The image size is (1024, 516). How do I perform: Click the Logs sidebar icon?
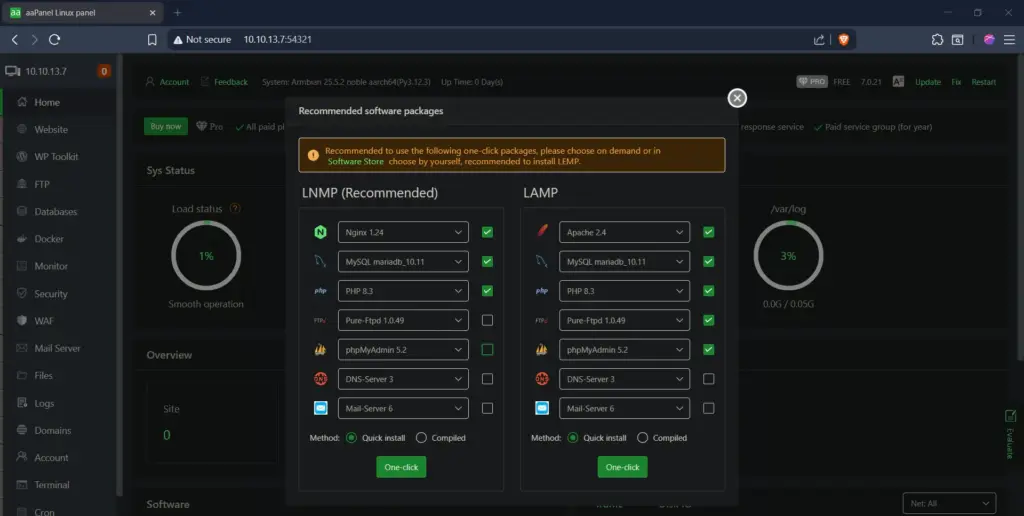22,403
